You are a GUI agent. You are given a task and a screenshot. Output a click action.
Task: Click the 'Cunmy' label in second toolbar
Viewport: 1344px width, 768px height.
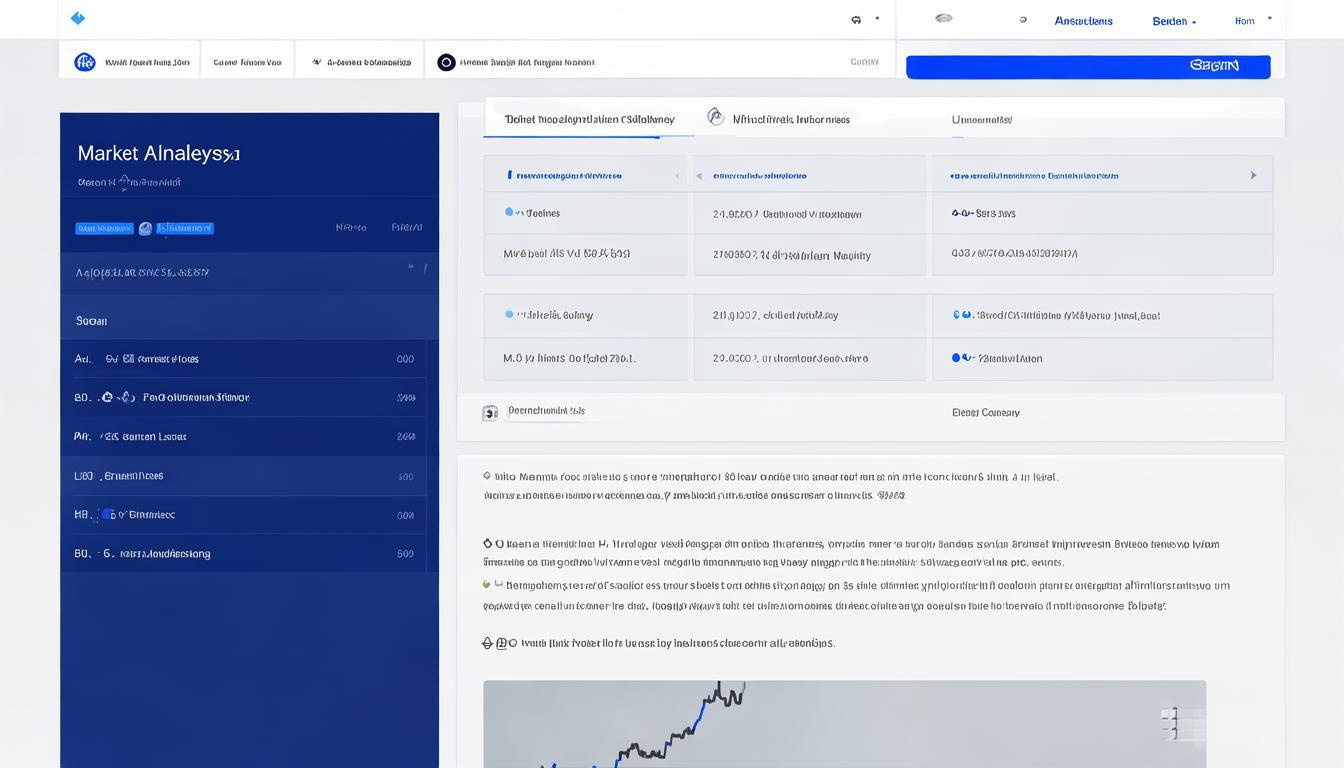[x=864, y=62]
